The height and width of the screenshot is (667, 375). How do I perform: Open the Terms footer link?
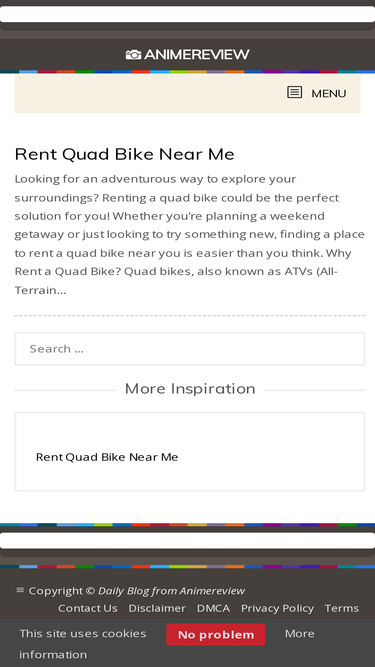pos(342,608)
